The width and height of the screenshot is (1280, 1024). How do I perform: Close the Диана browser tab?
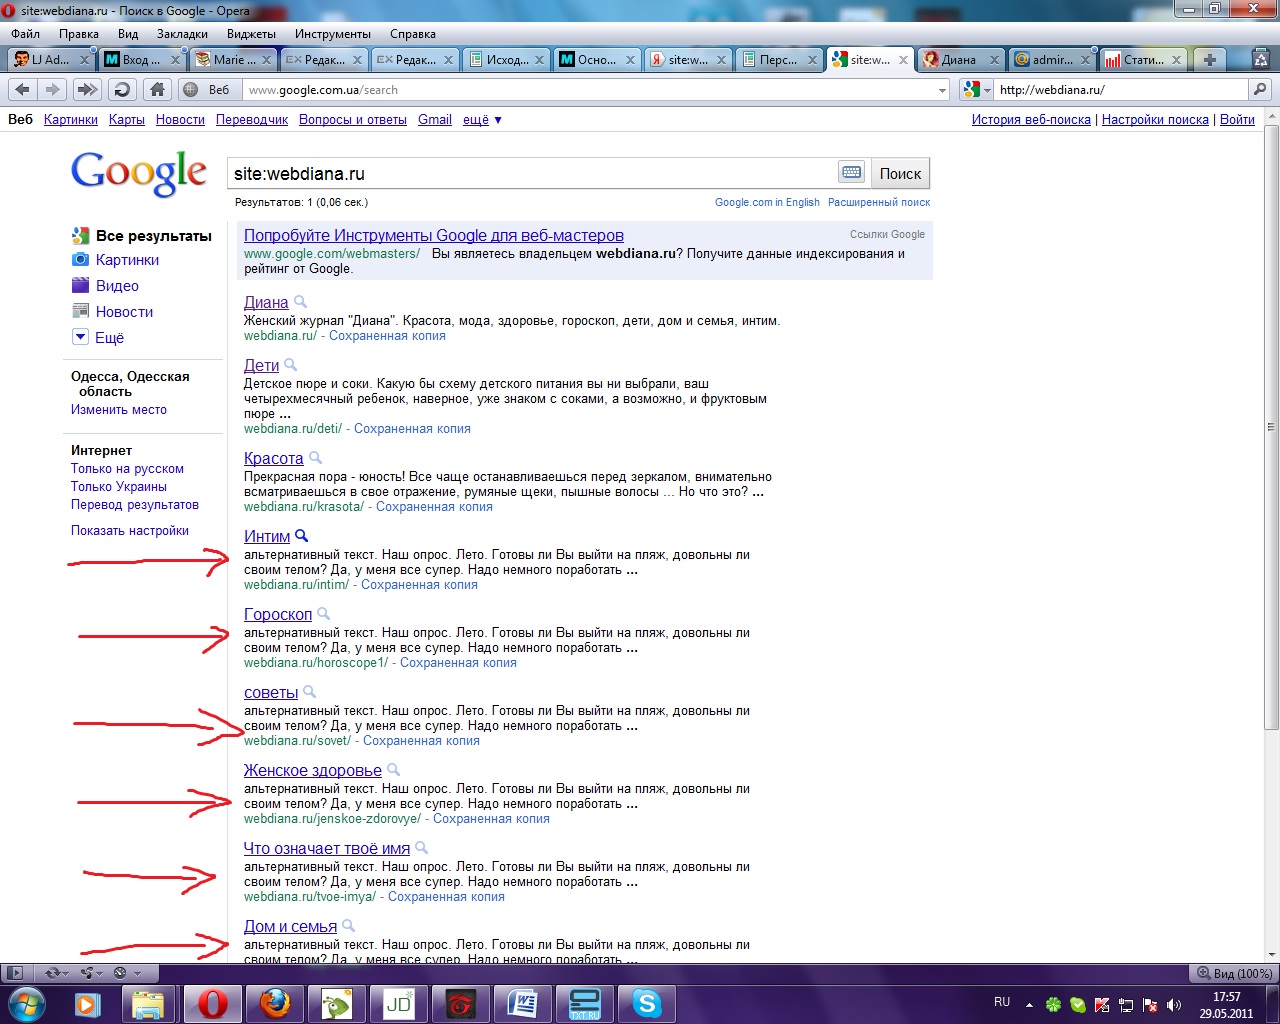click(x=994, y=60)
